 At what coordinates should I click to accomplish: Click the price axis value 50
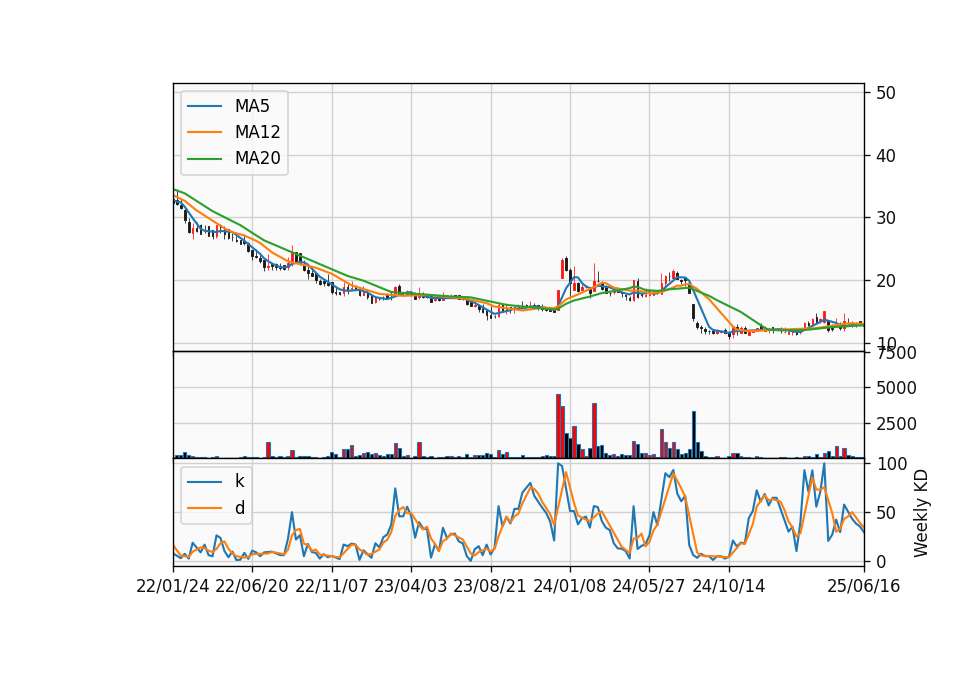(x=886, y=93)
